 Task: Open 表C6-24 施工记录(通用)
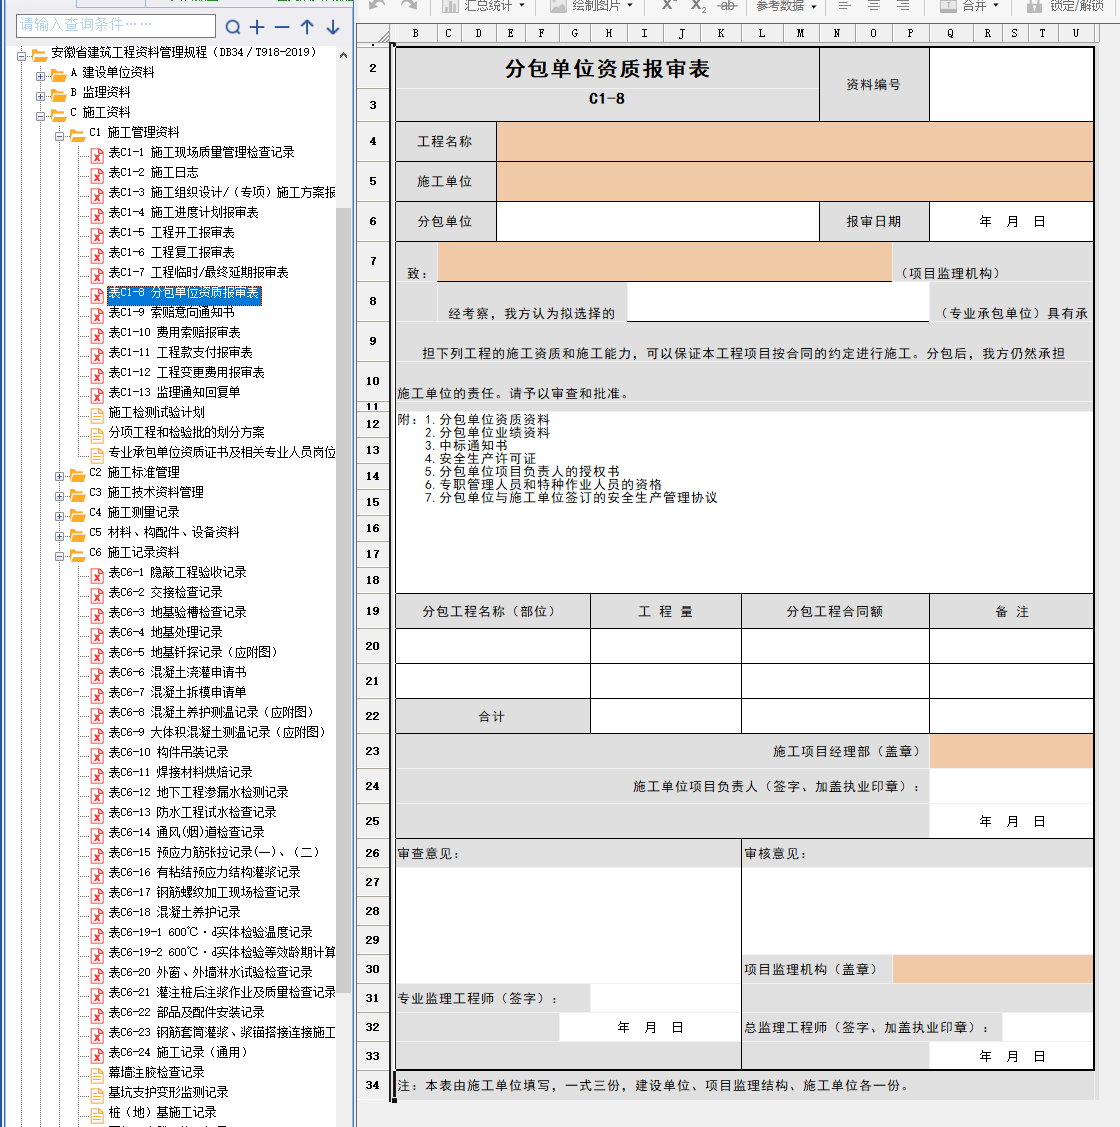pos(178,1052)
